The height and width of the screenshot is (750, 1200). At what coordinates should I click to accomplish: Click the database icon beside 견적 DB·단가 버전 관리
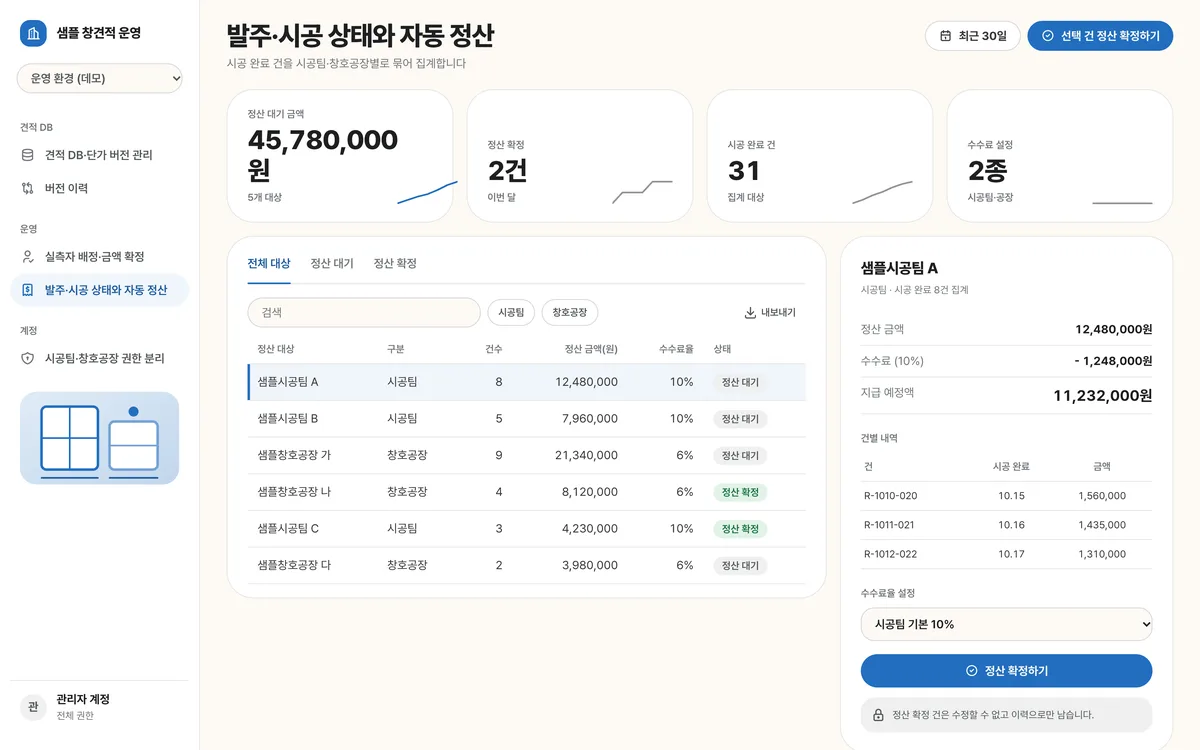tap(28, 155)
